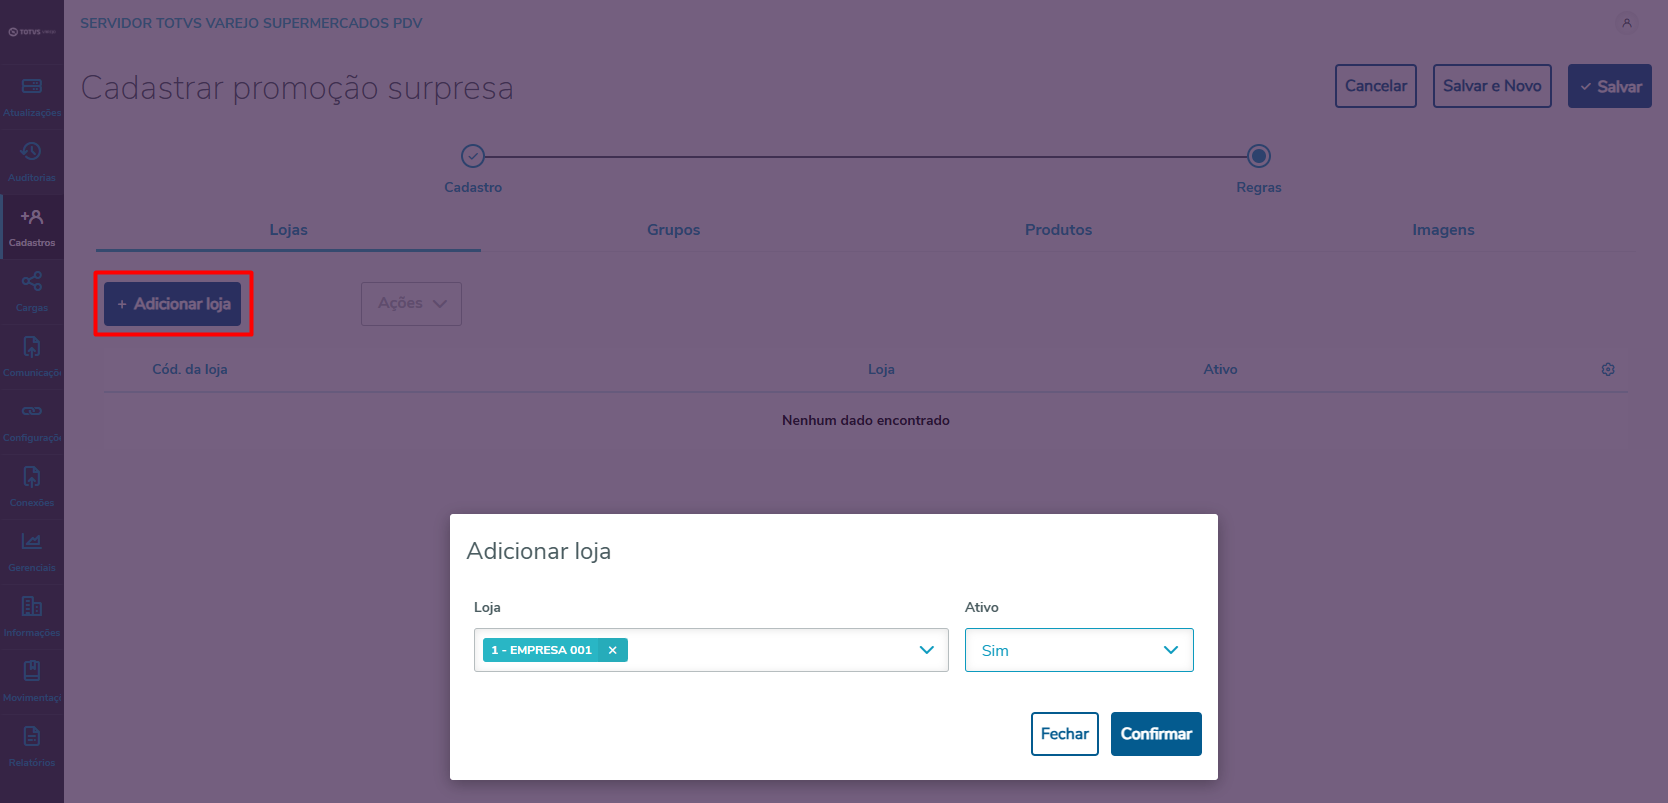Open the Cadastros sidebar section
The width and height of the screenshot is (1668, 803).
(x=32, y=228)
